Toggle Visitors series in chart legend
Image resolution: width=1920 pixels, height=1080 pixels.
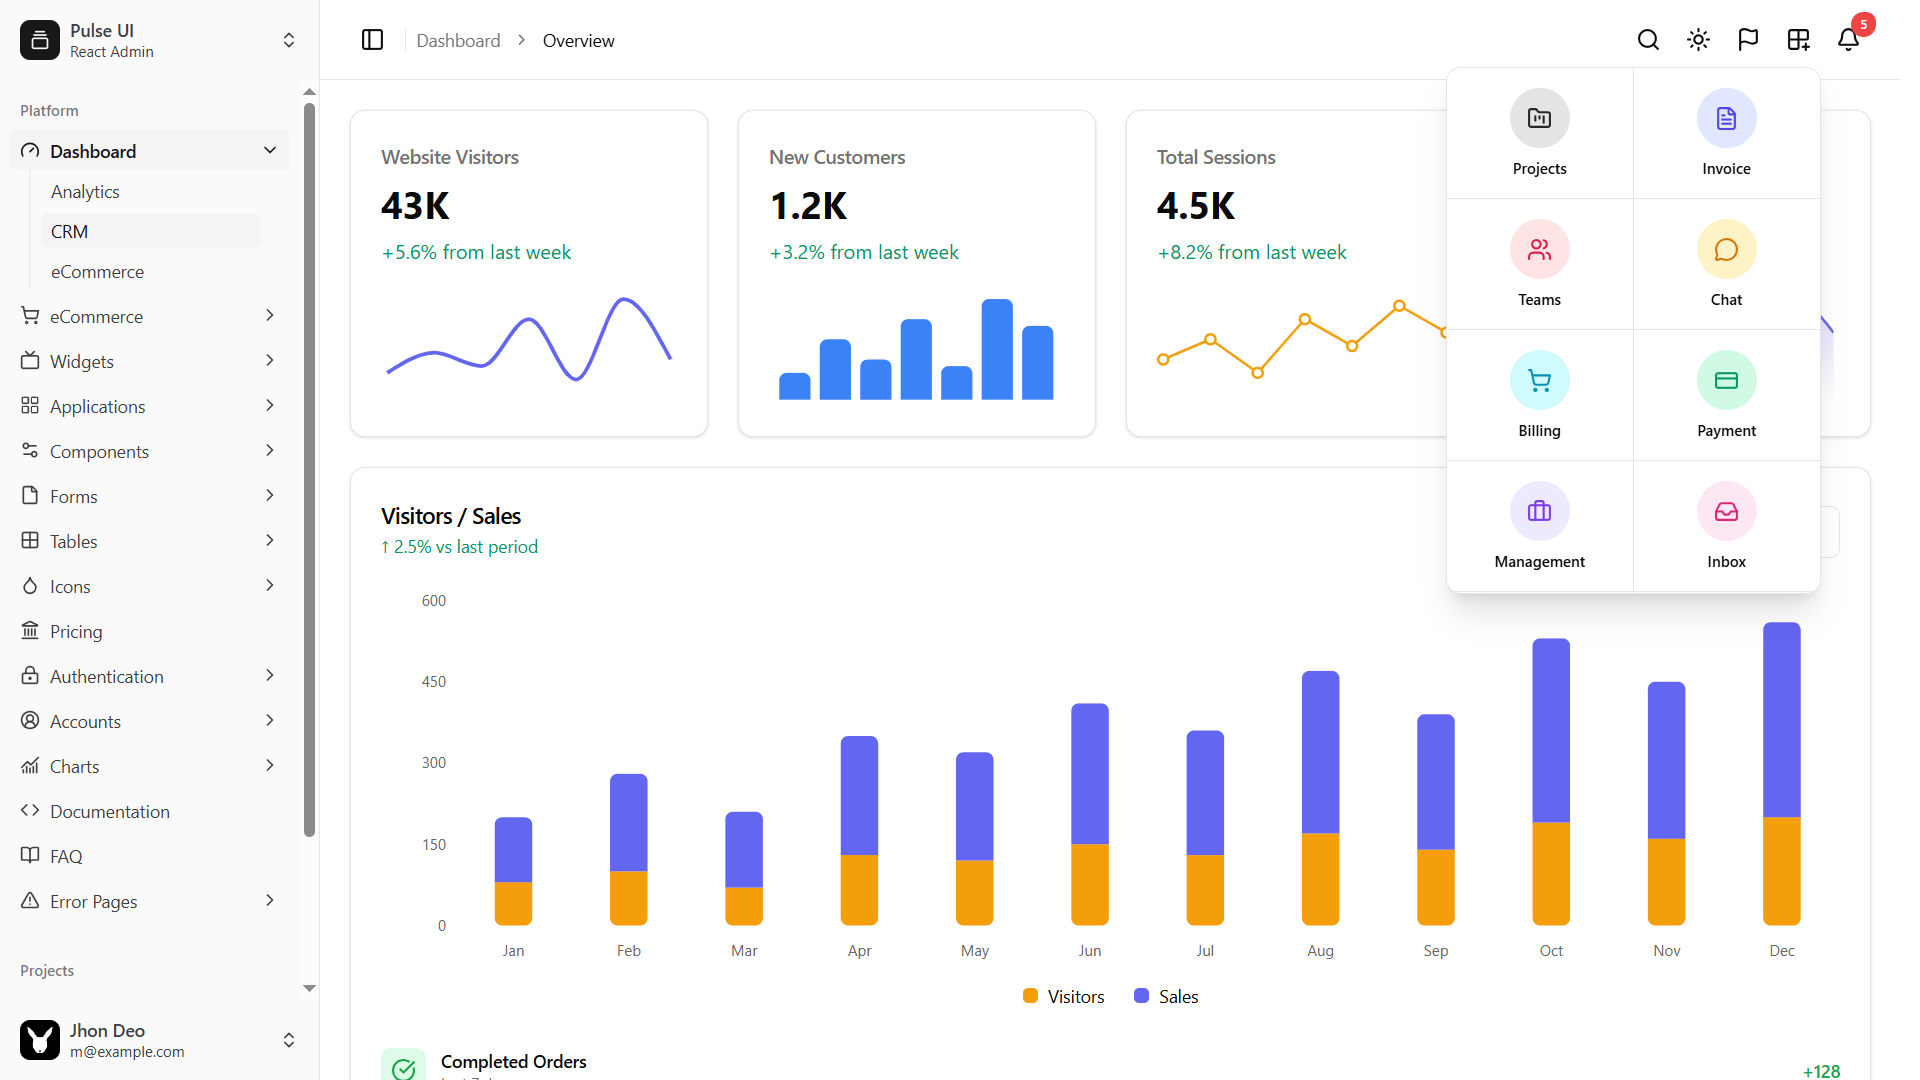[1063, 996]
